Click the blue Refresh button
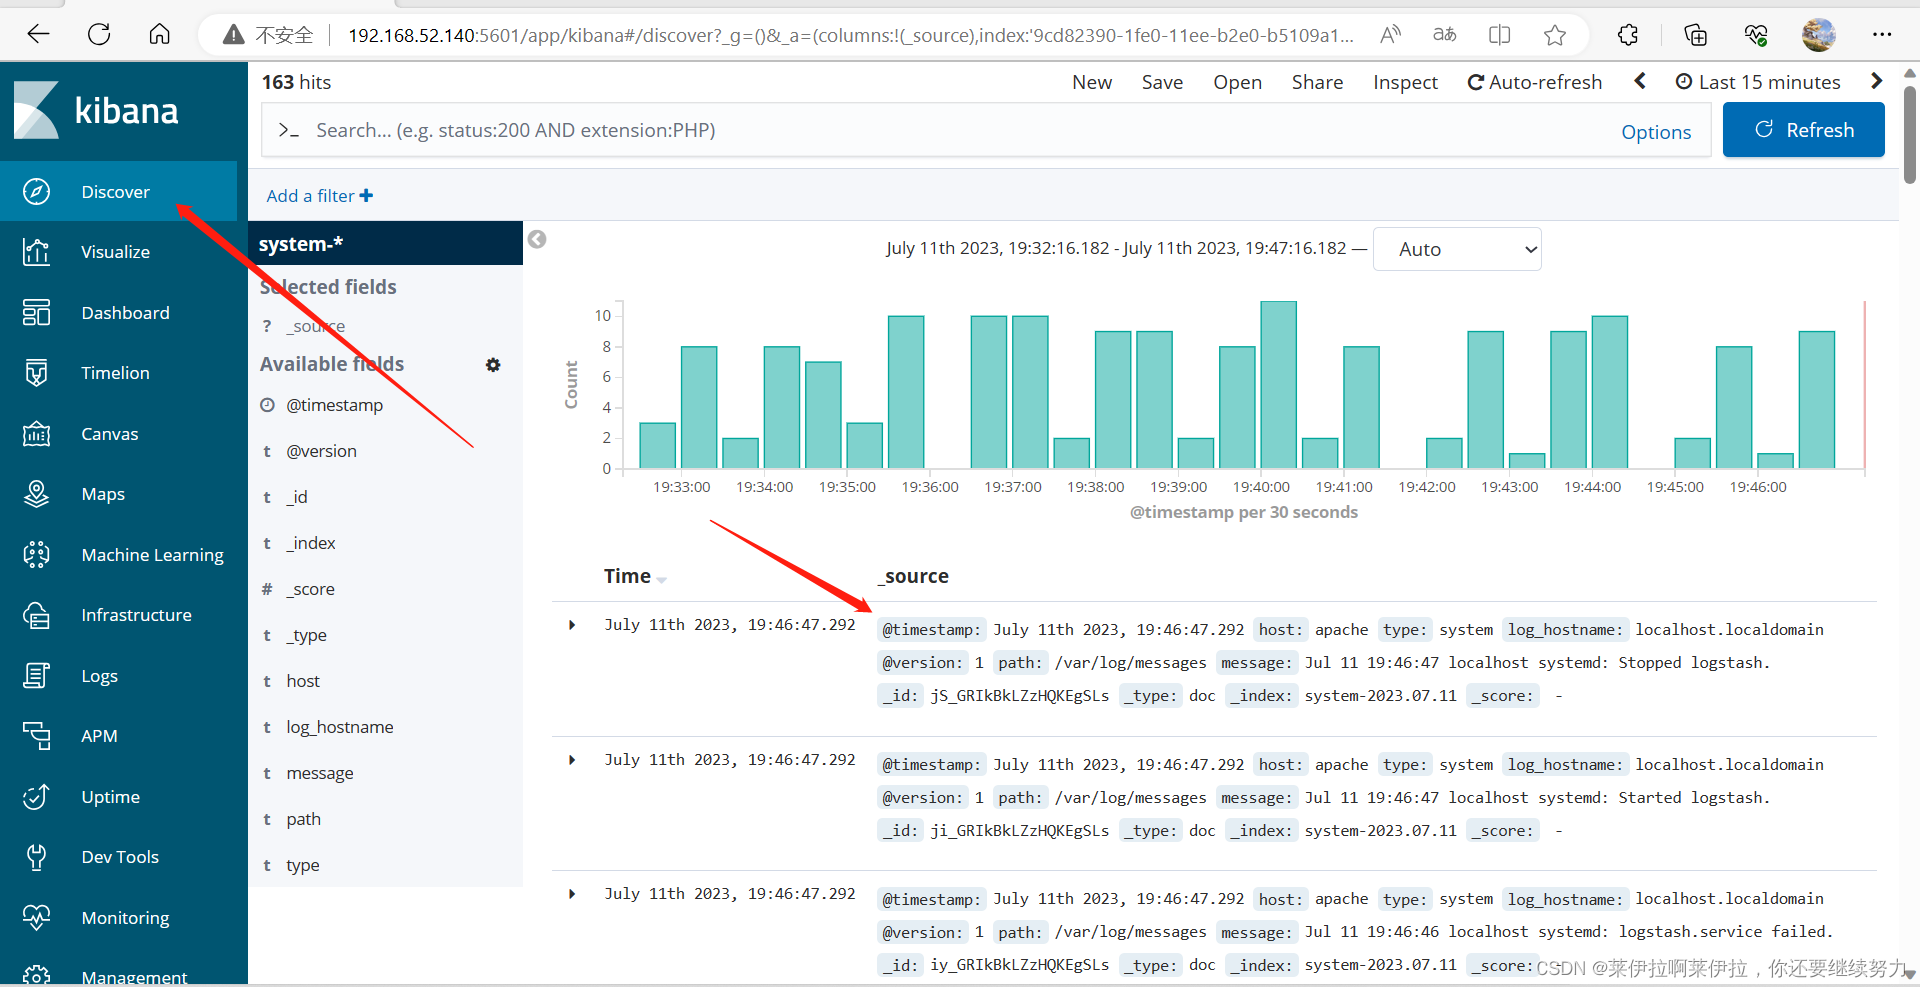 point(1804,130)
